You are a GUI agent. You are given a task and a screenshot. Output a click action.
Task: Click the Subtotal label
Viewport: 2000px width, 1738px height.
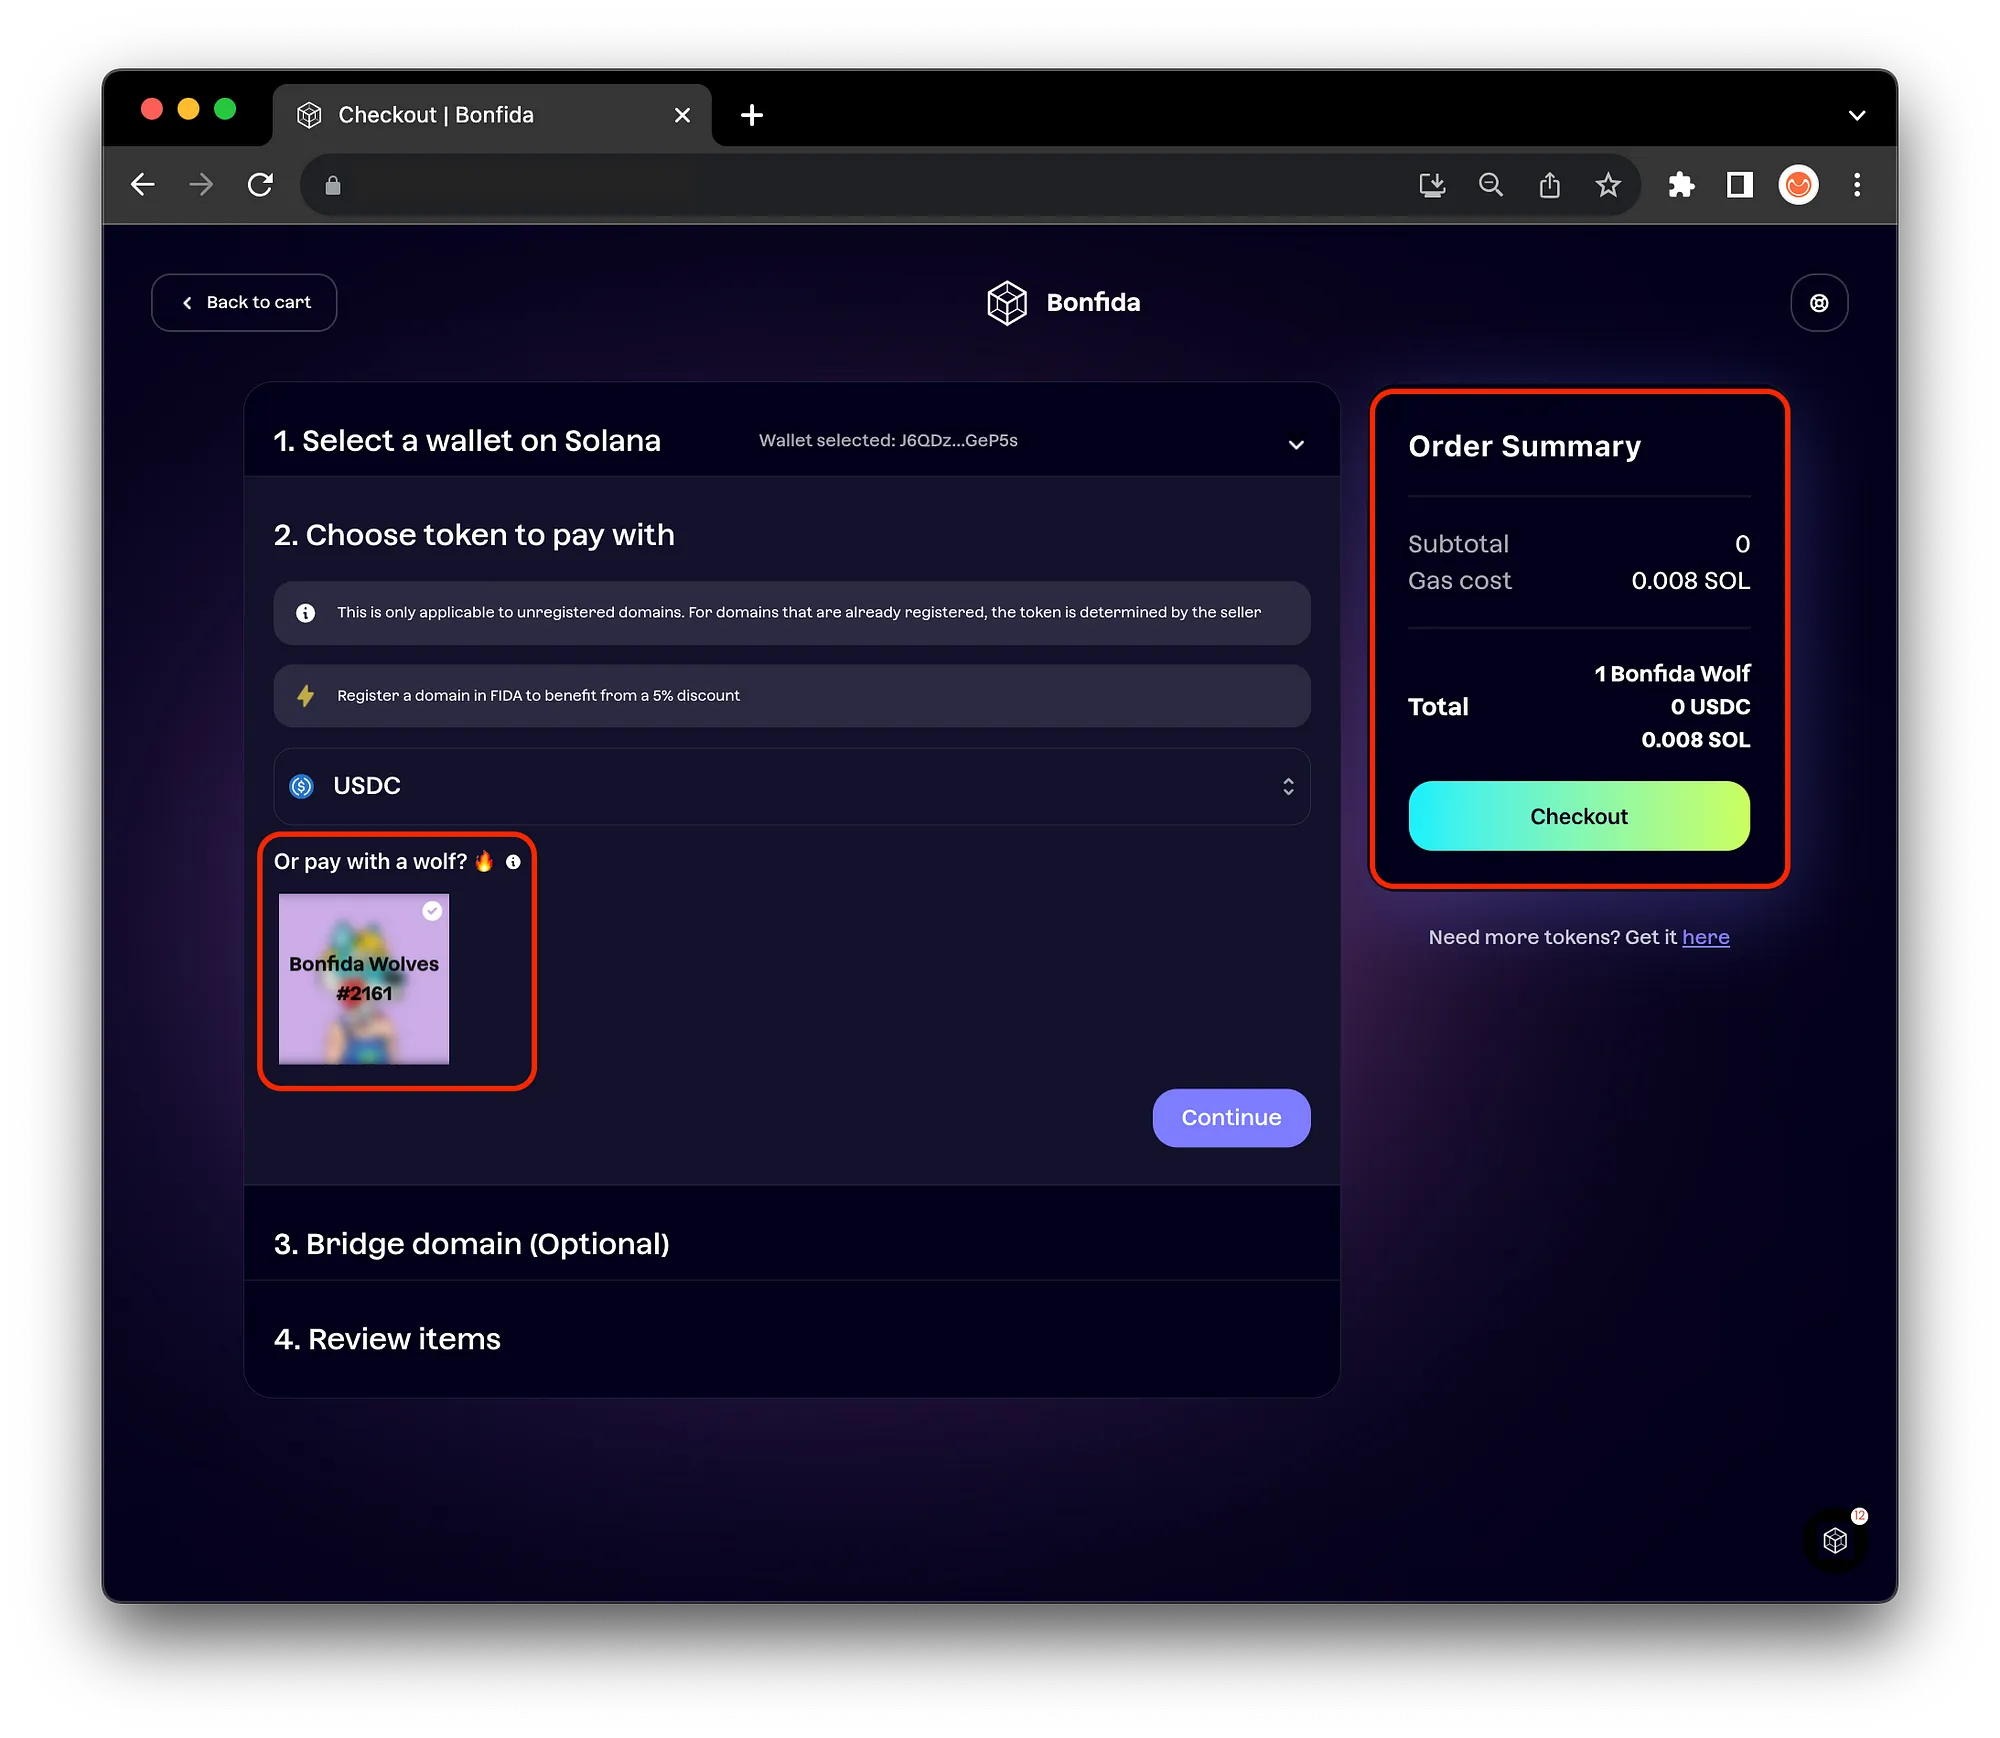coord(1458,544)
